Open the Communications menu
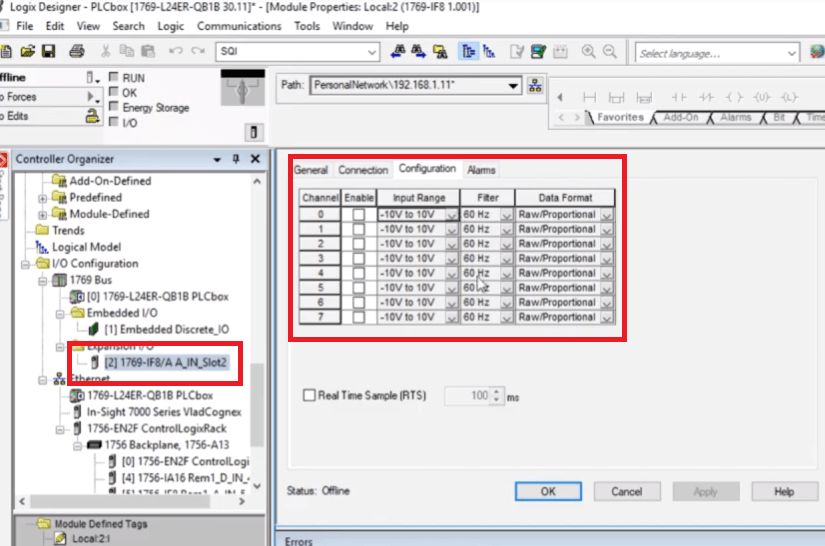Image resolution: width=825 pixels, height=546 pixels. (x=239, y=26)
